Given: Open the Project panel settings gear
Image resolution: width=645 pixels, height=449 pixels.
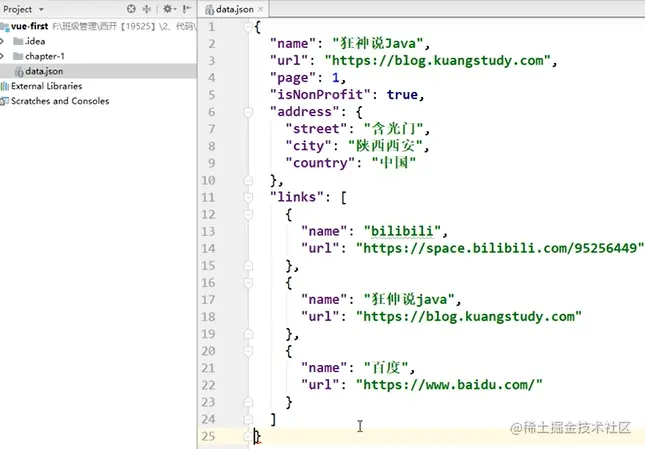Looking at the screenshot, I should tap(168, 9).
